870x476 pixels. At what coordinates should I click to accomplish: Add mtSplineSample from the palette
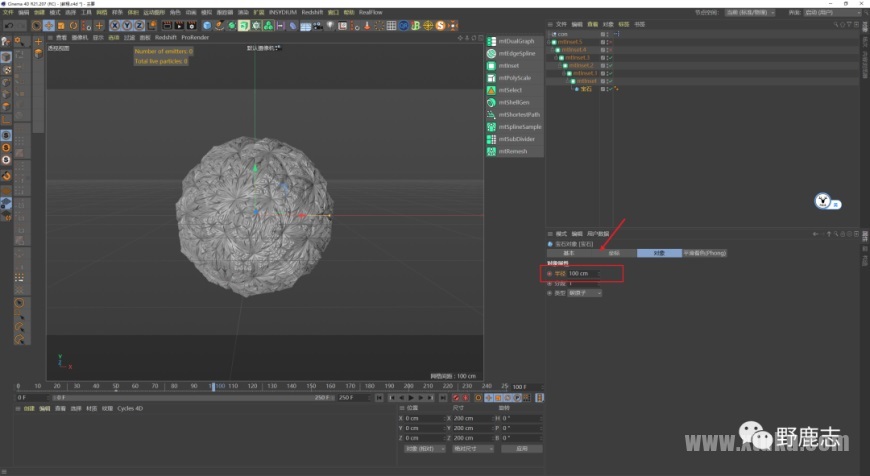(x=514, y=126)
